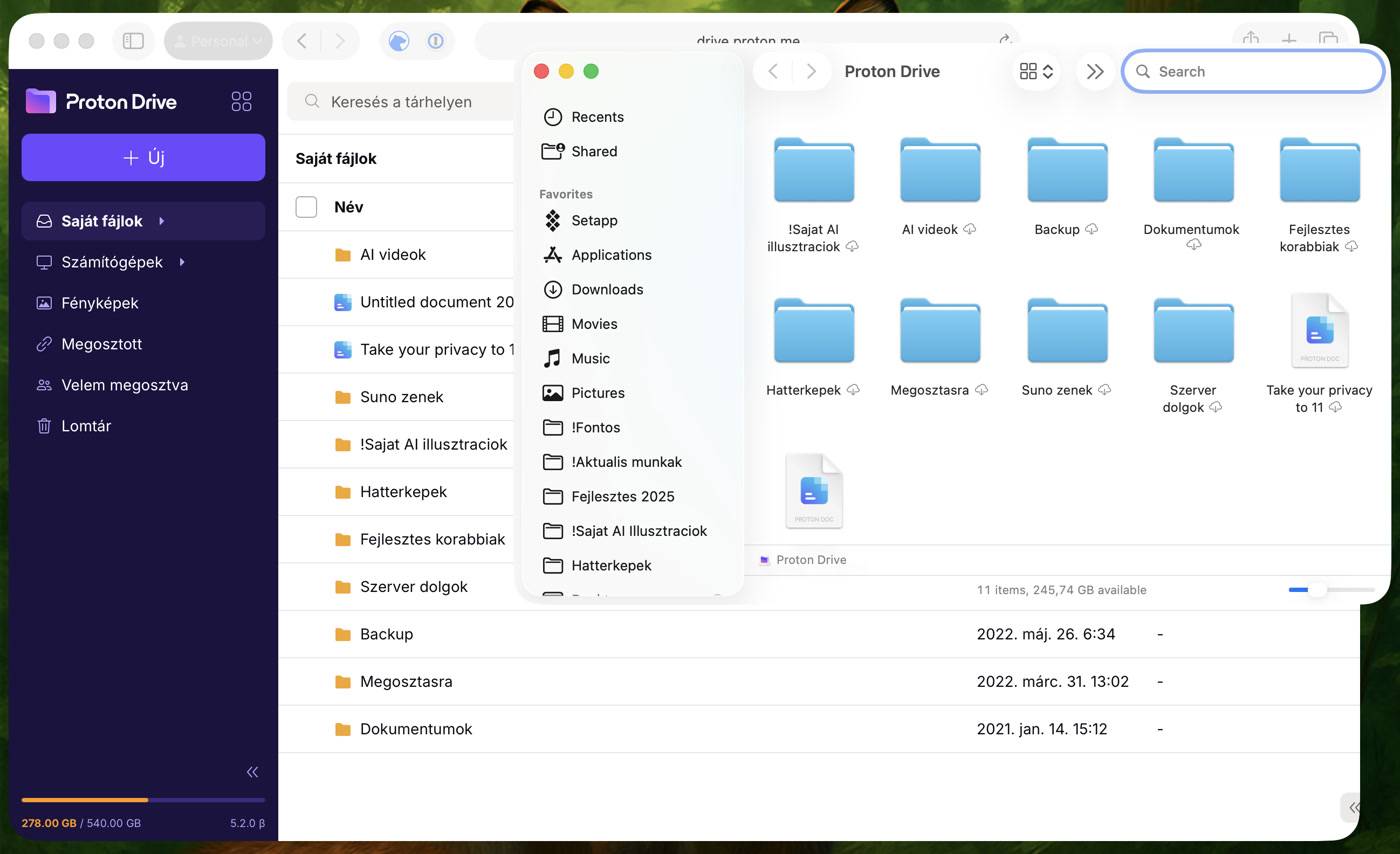
Task: Click the Finder Search field
Action: tap(1253, 71)
